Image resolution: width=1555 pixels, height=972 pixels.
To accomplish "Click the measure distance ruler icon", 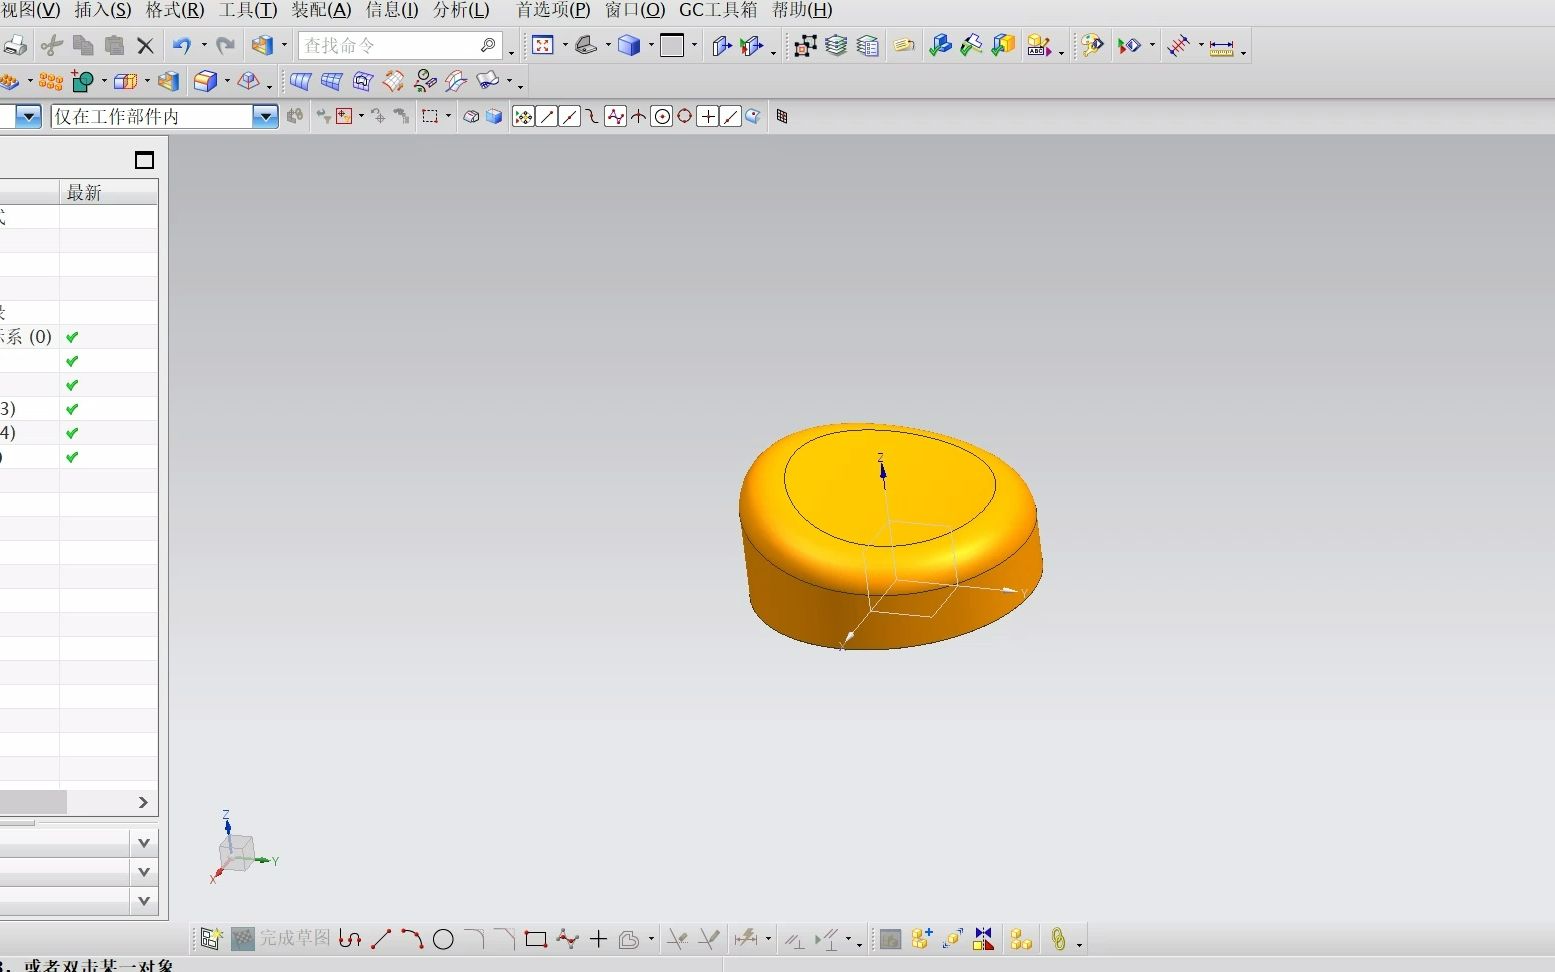I will coord(1221,46).
